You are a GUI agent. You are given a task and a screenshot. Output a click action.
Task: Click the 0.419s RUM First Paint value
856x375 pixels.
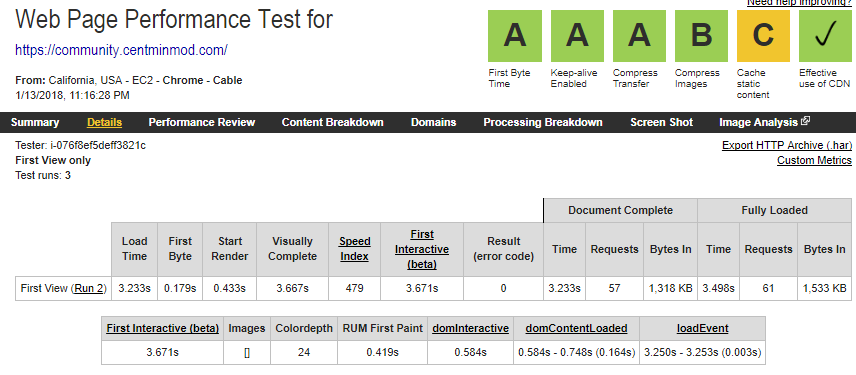tap(382, 353)
